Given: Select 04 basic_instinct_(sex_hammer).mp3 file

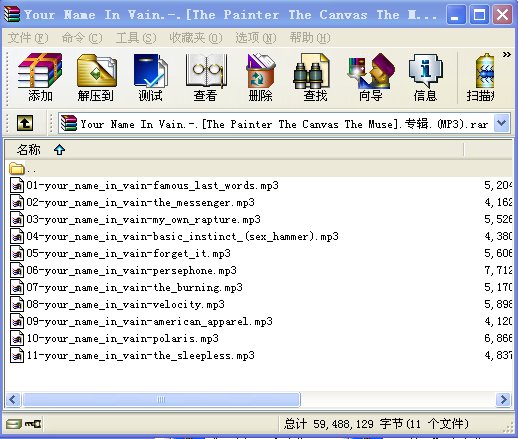Looking at the screenshot, I should click(x=182, y=236).
